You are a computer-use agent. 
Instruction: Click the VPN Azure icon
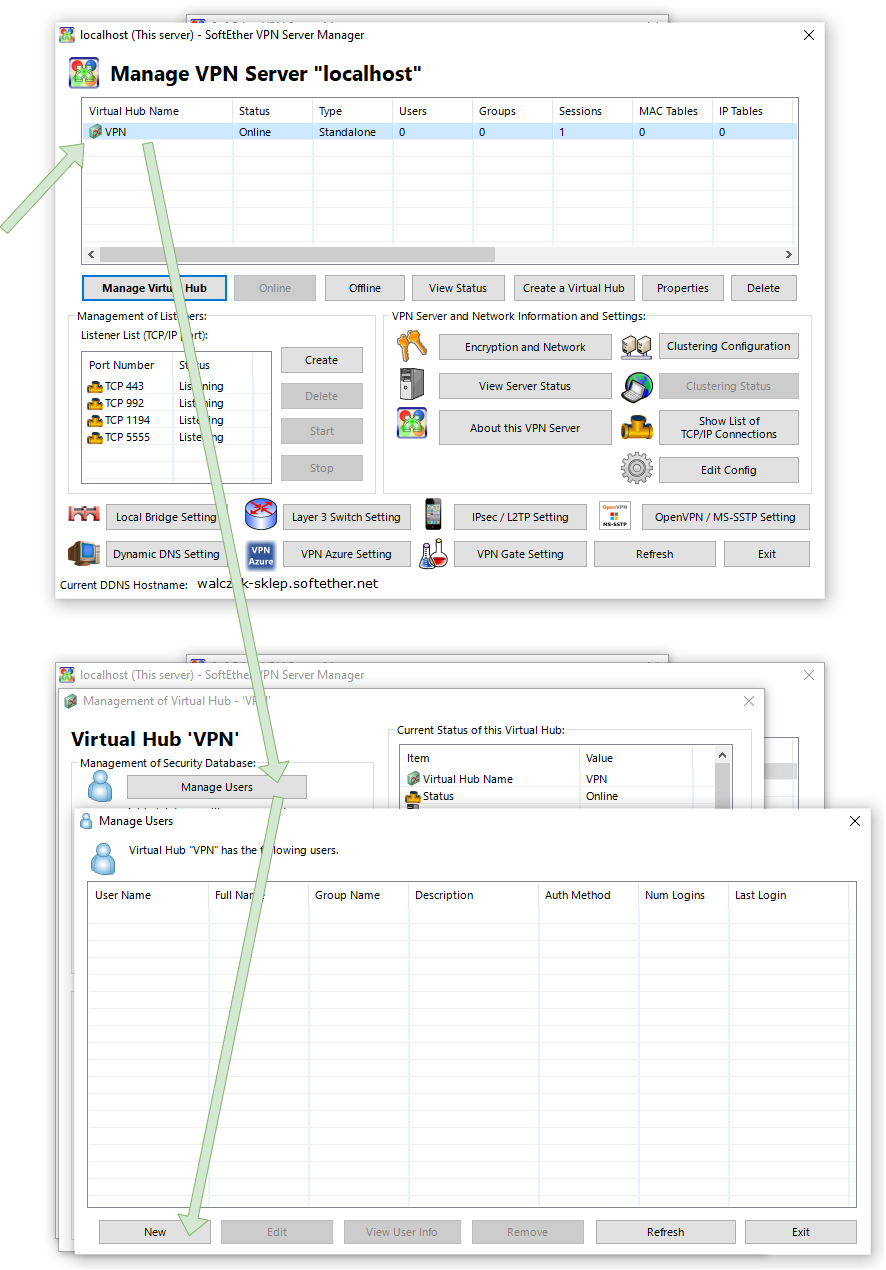click(260, 554)
